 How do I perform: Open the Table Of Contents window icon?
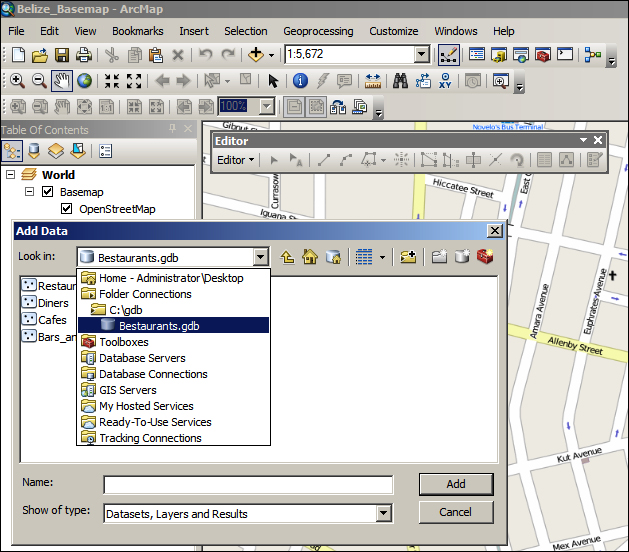click(x=477, y=55)
